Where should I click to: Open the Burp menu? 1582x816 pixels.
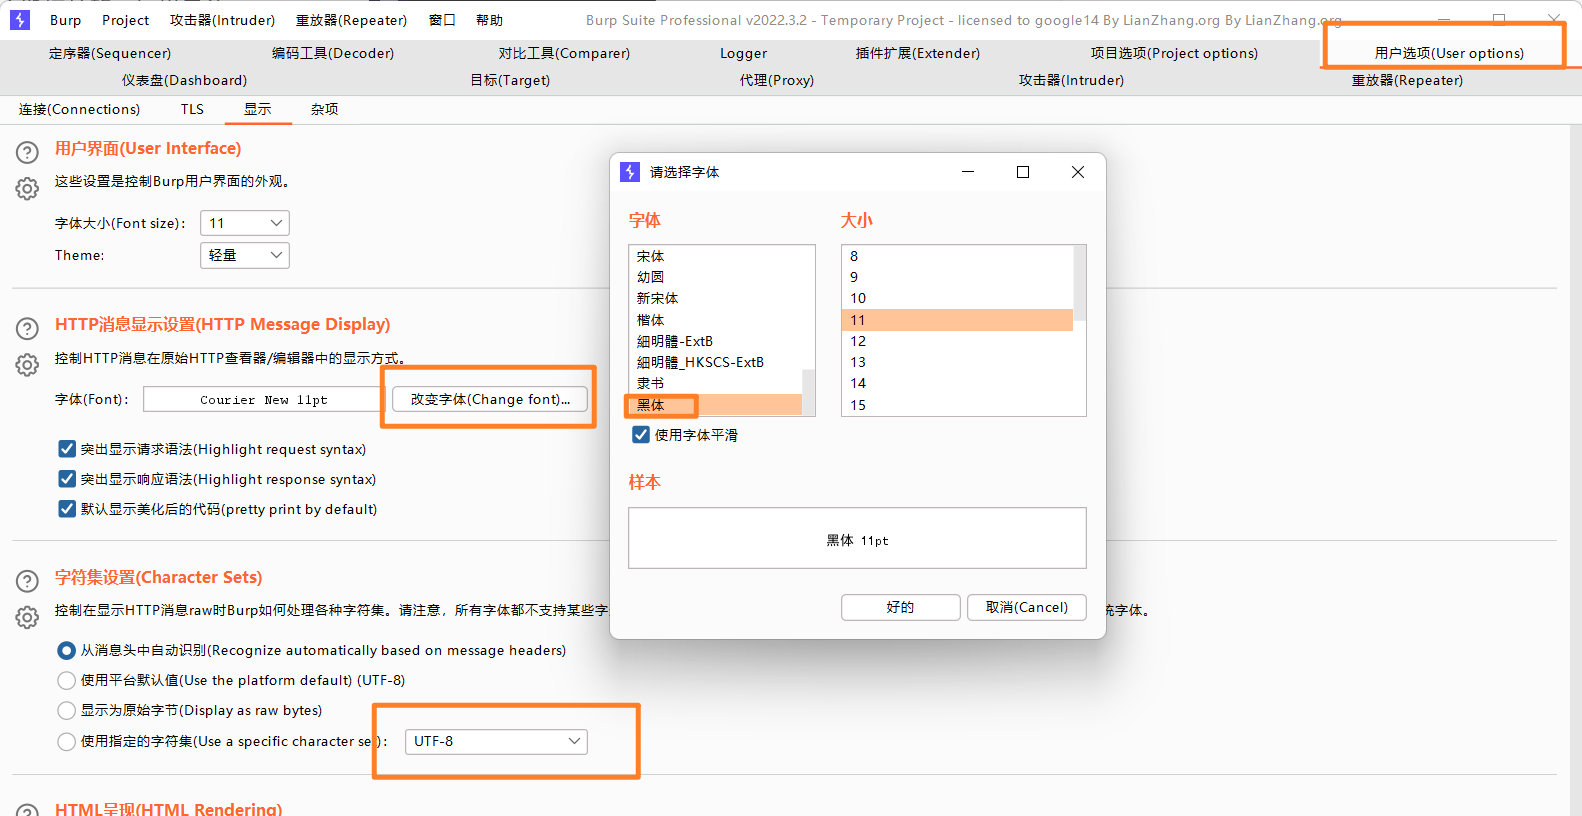coord(66,20)
